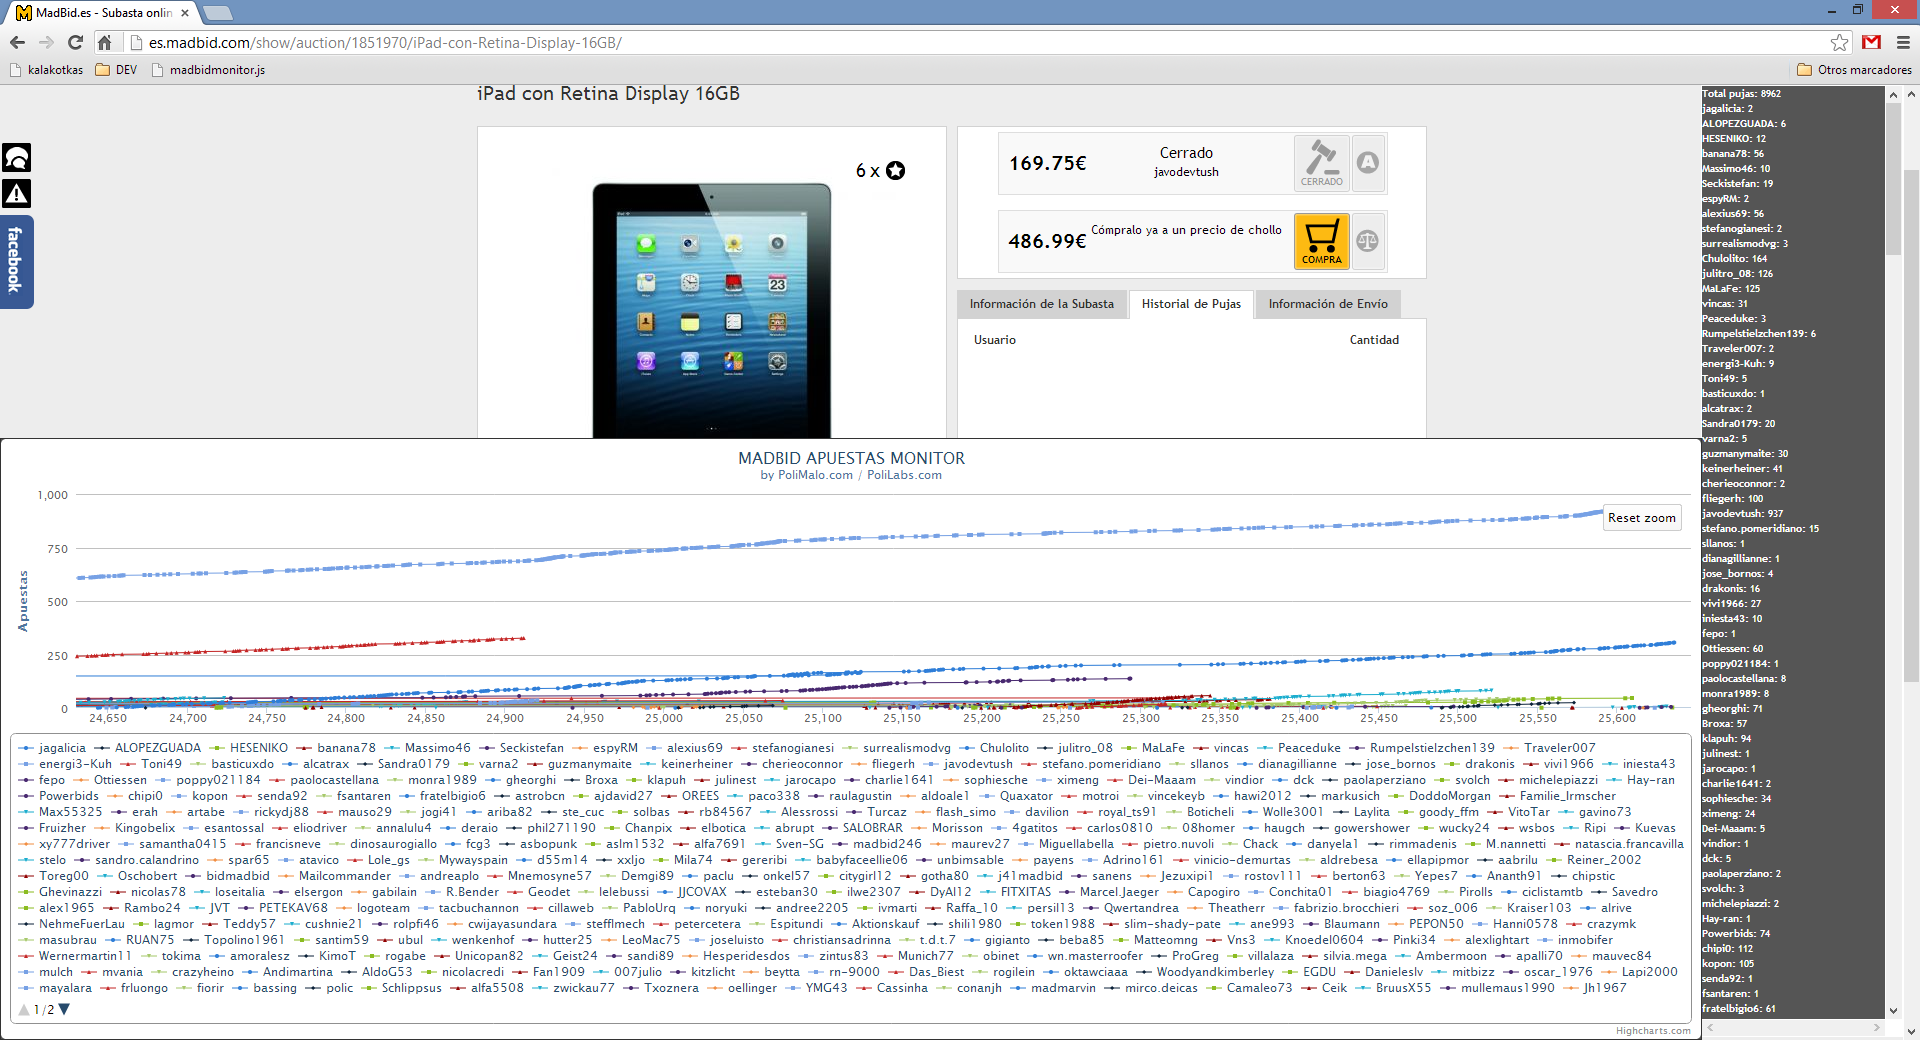Go to the browser home icon

pos(104,42)
